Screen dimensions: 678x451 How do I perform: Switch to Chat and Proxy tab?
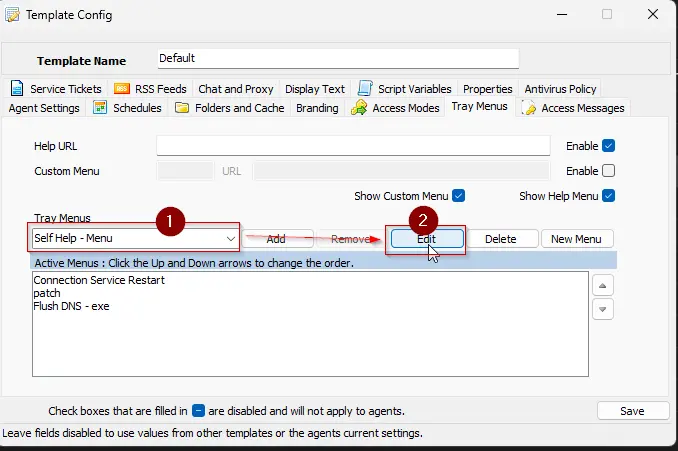pyautogui.click(x=236, y=89)
